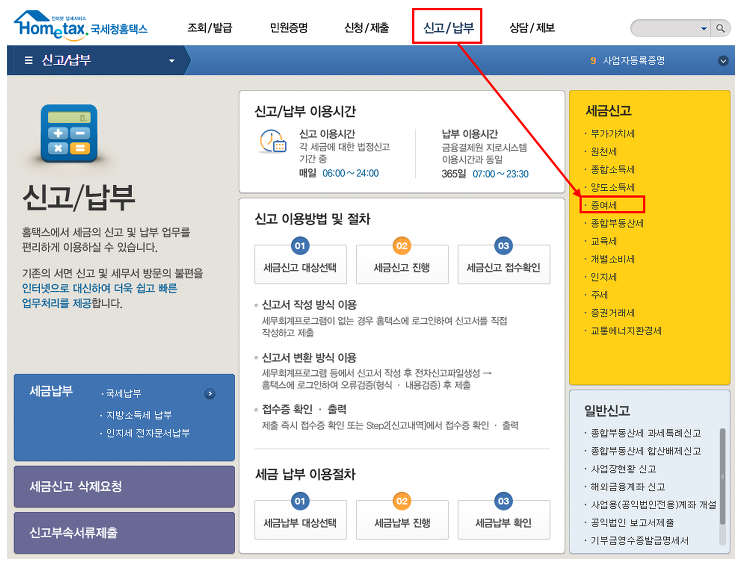The width and height of the screenshot is (741, 563).
Task: Click the 세금신고 대상선택 step box
Action: click(300, 265)
